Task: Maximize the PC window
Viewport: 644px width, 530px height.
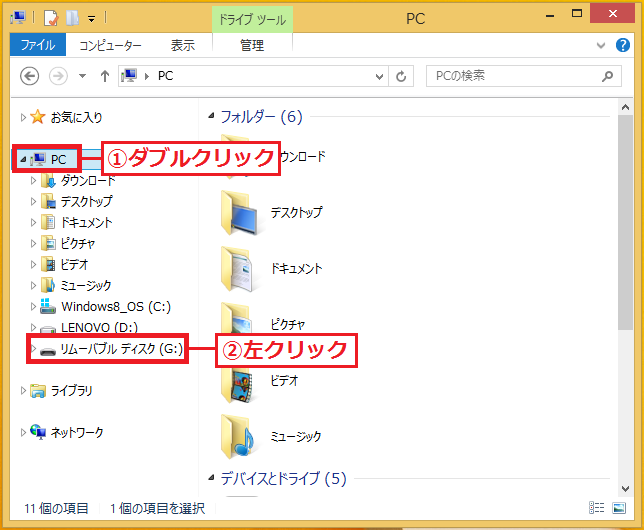Action: click(577, 14)
